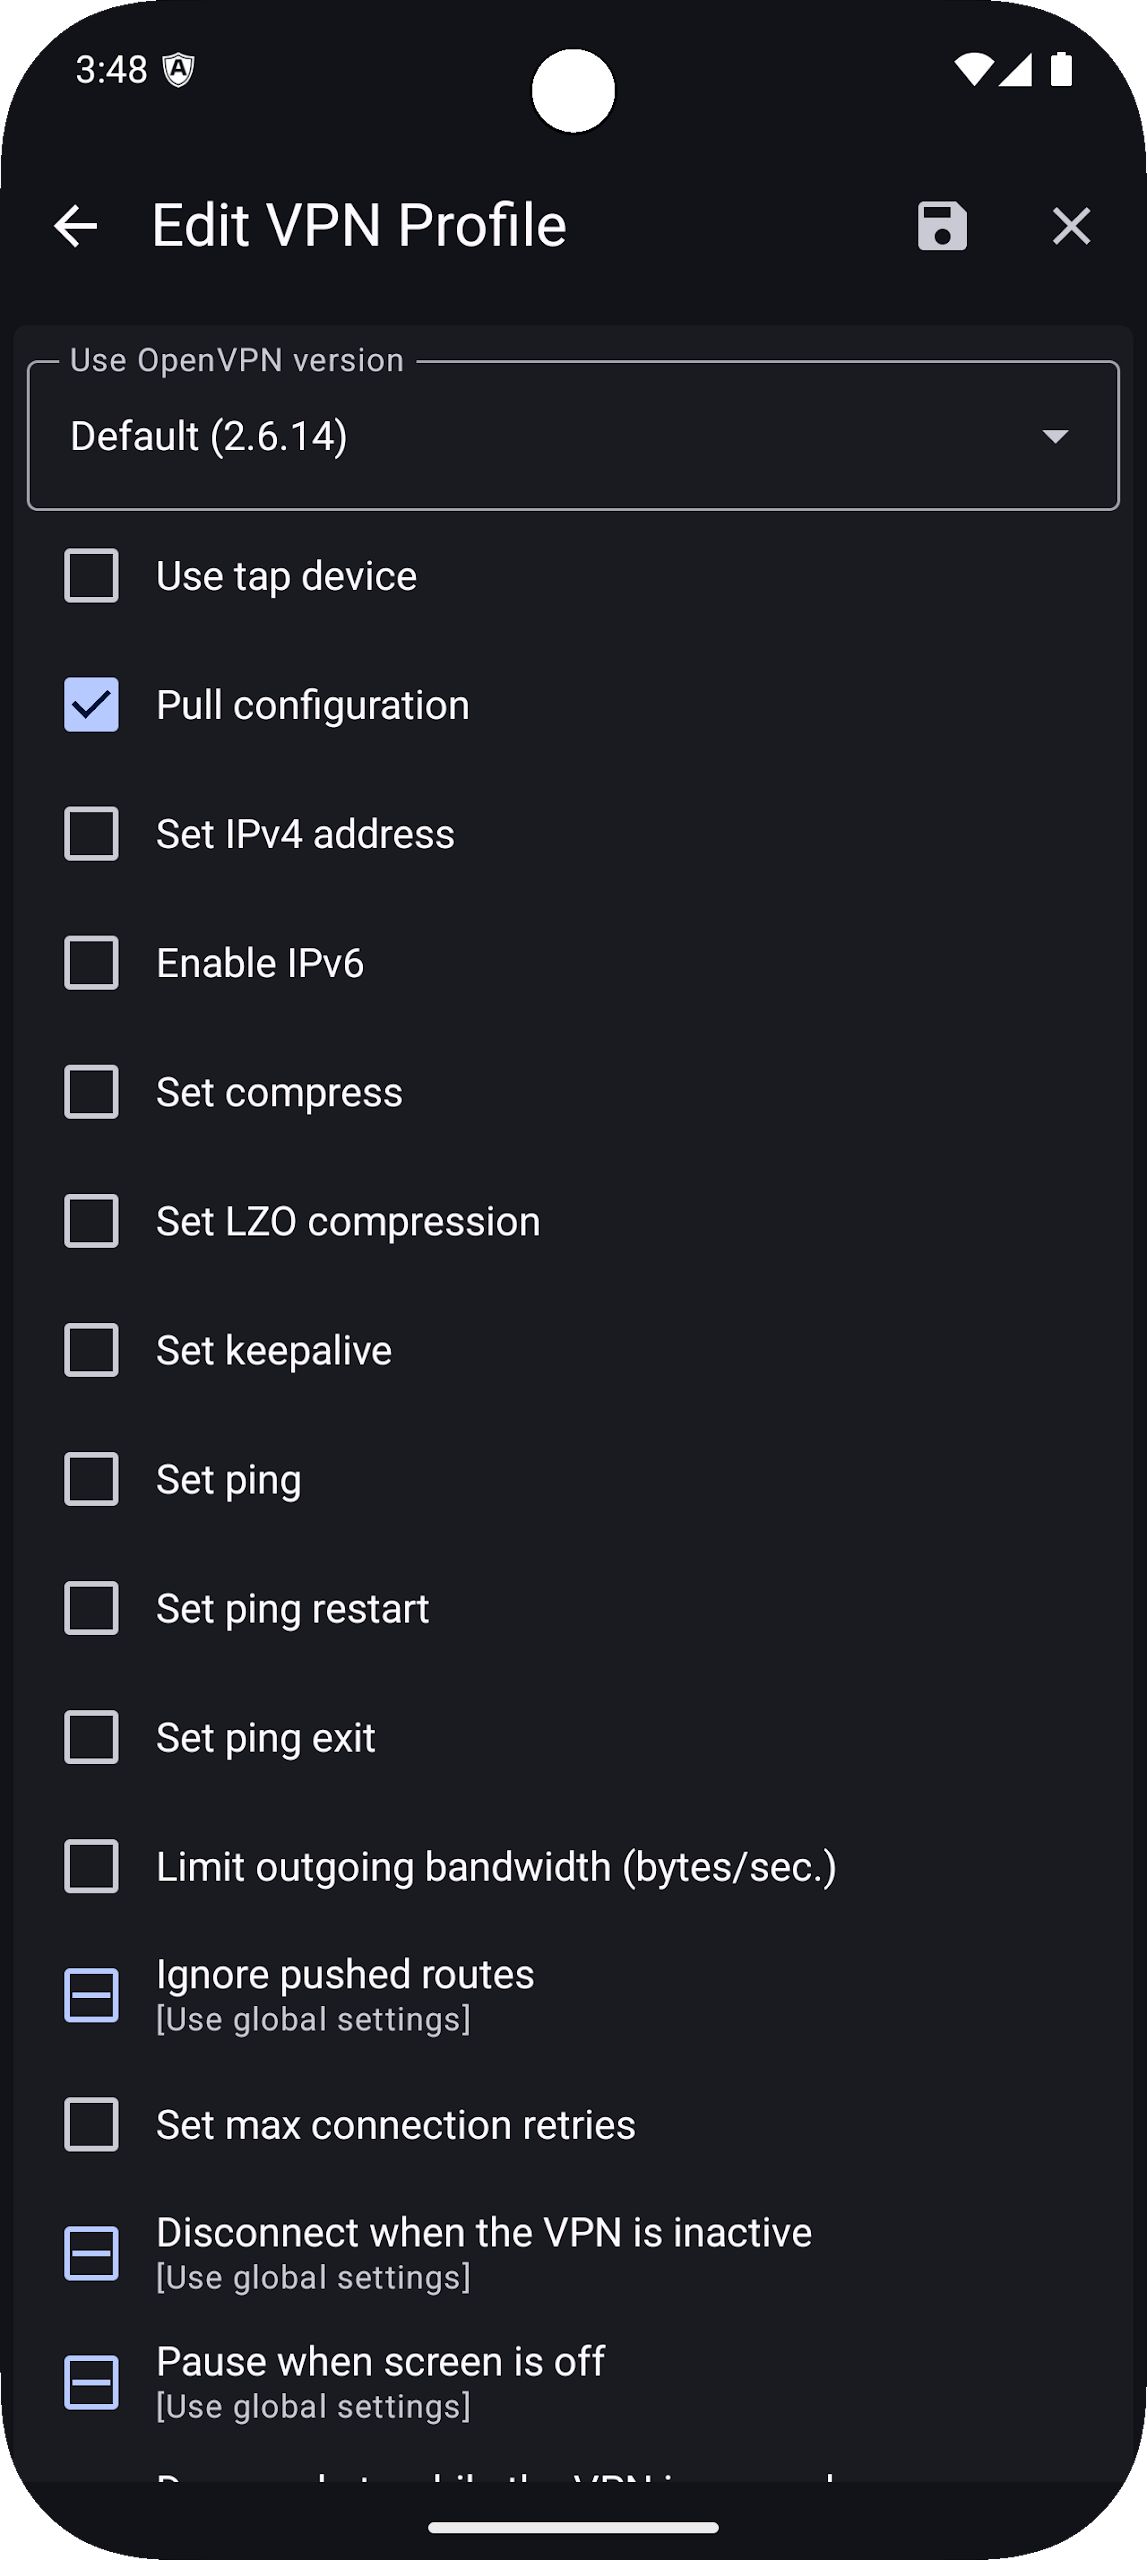Select the Default (2.6.14) version text
Viewport: 1147px width, 2560px height.
[209, 436]
